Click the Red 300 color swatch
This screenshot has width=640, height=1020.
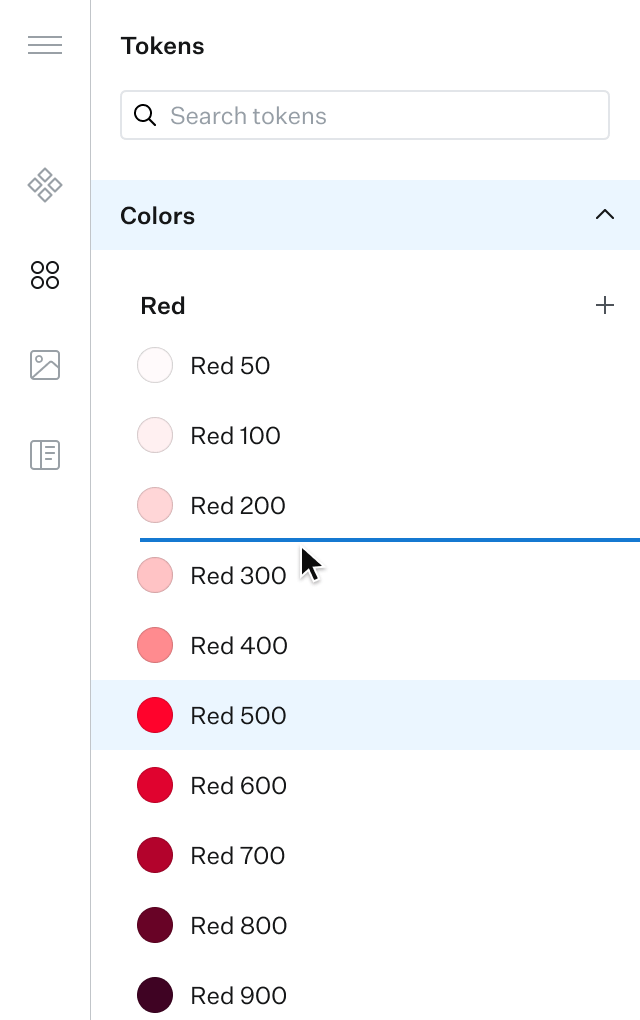[x=155, y=575]
